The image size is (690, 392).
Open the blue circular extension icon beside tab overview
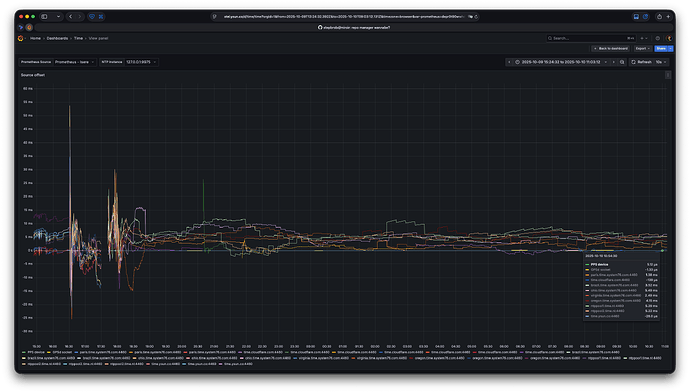646,17
